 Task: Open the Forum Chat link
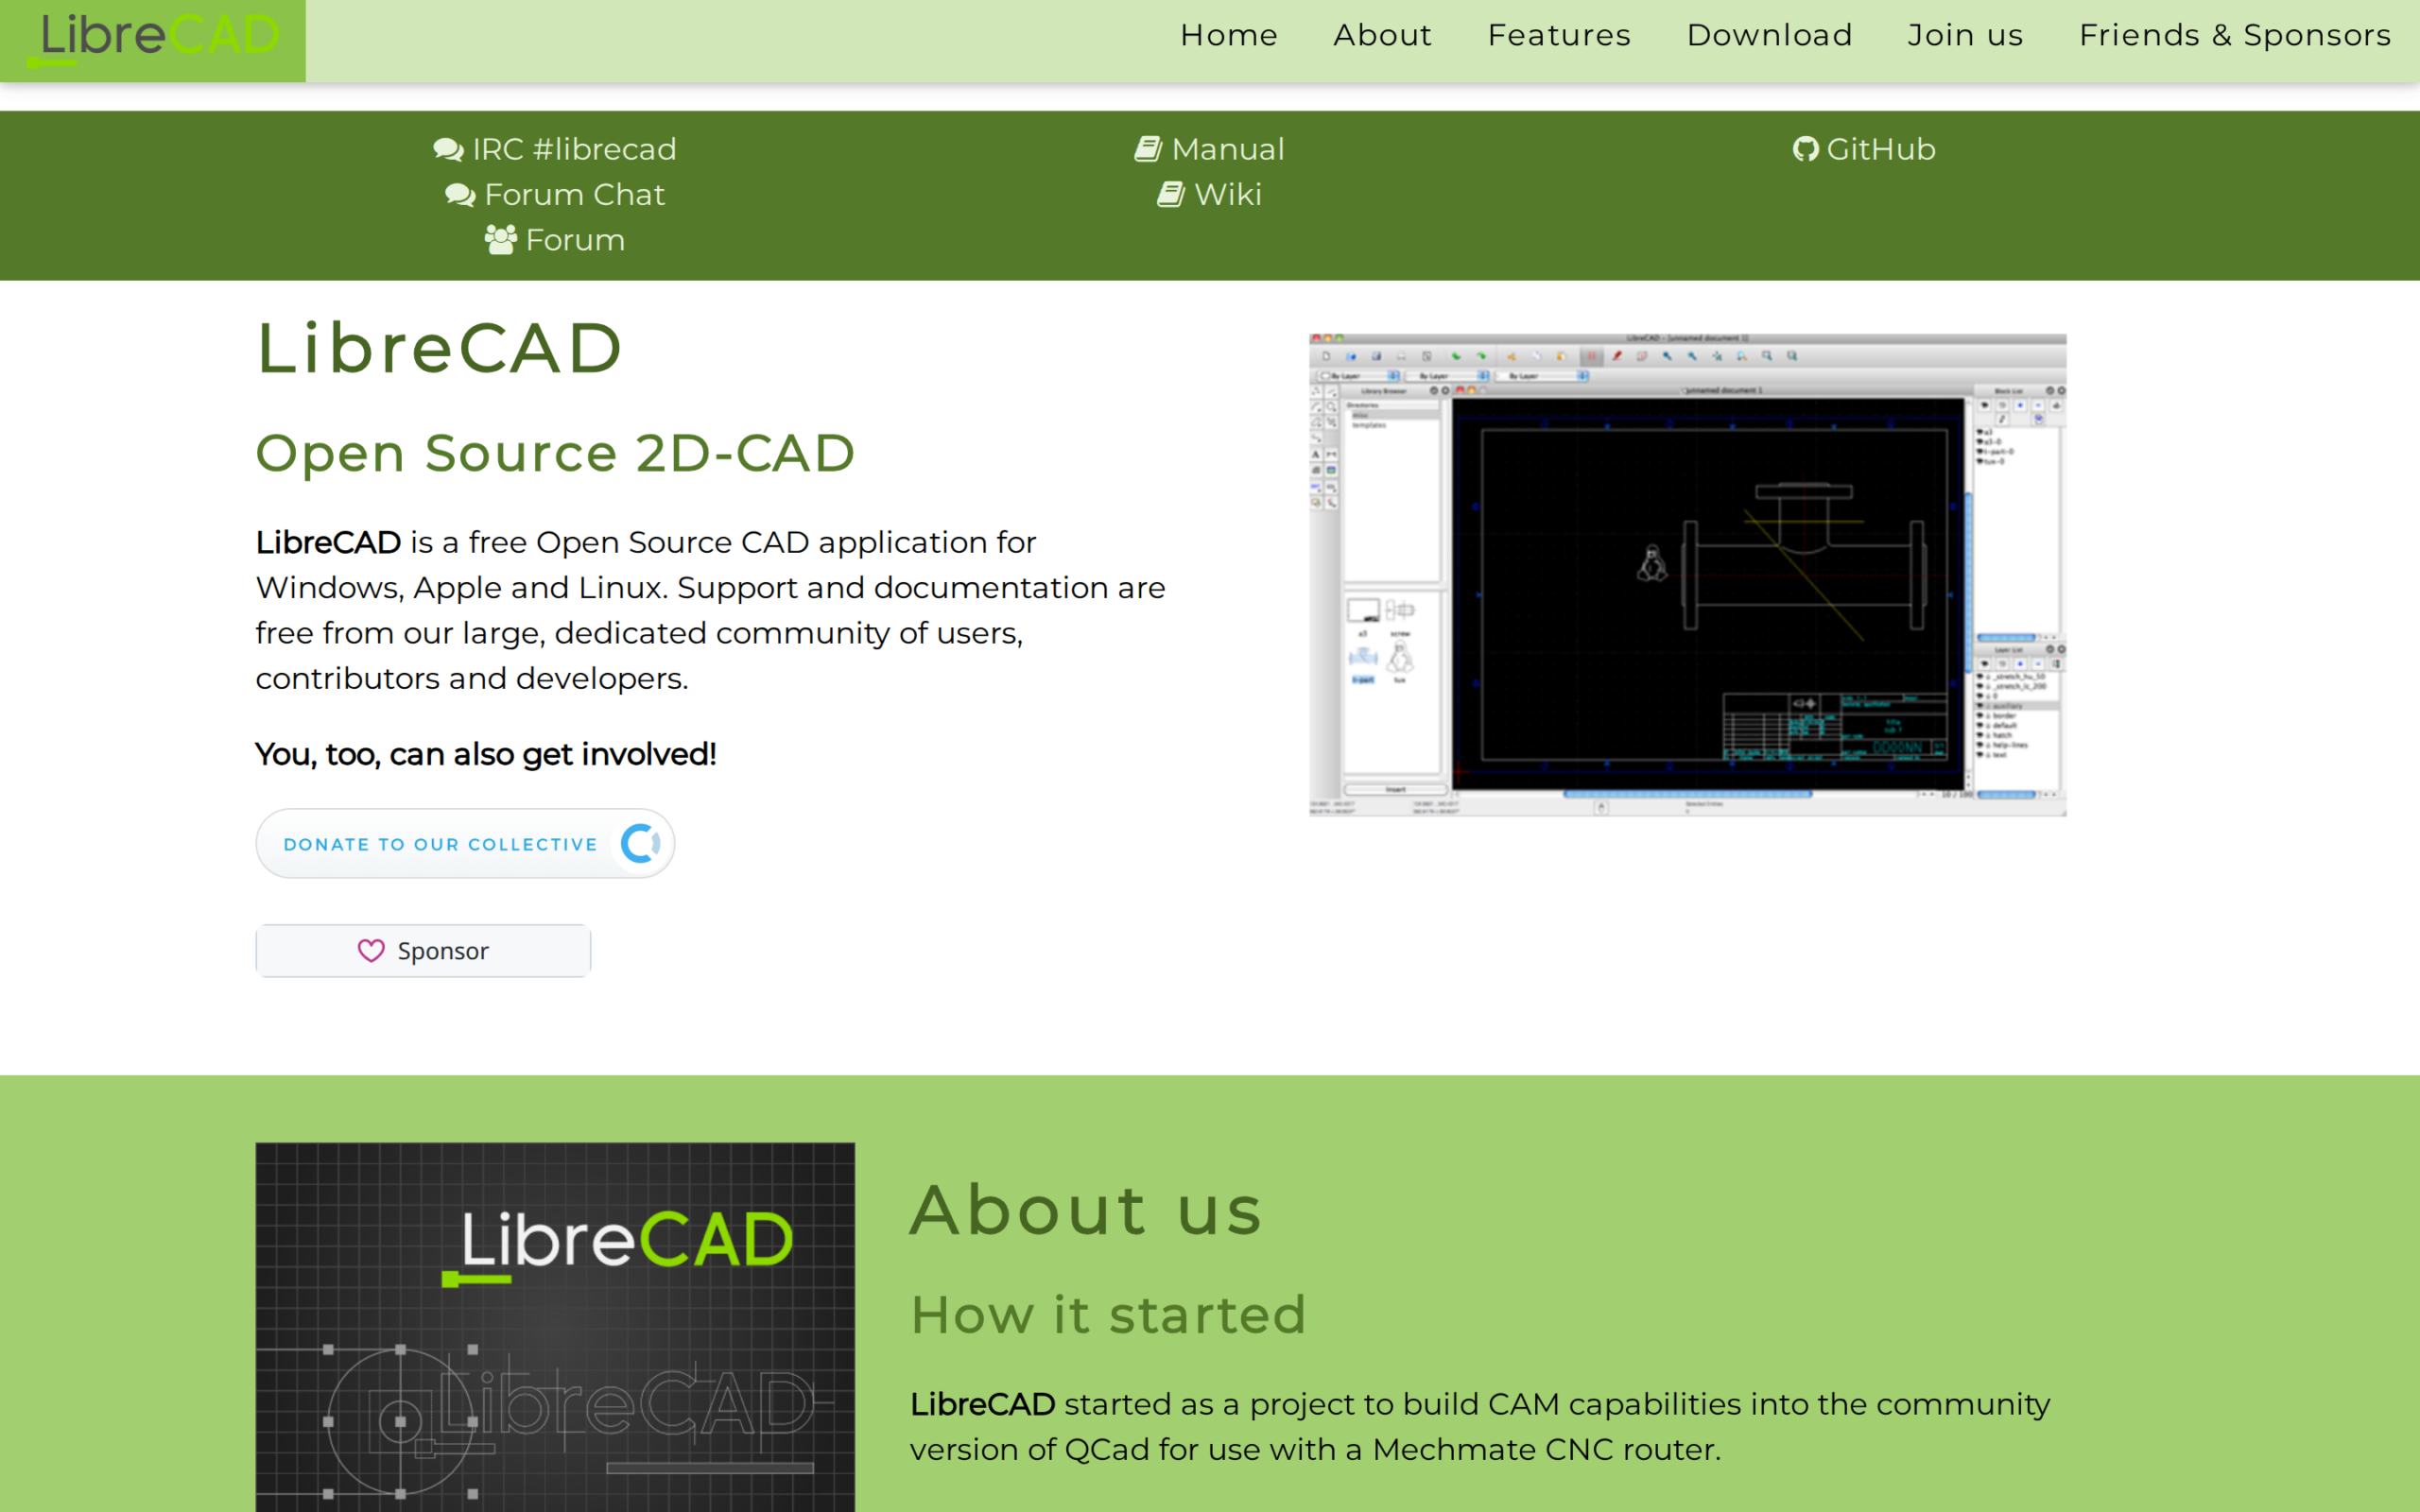[x=555, y=194]
